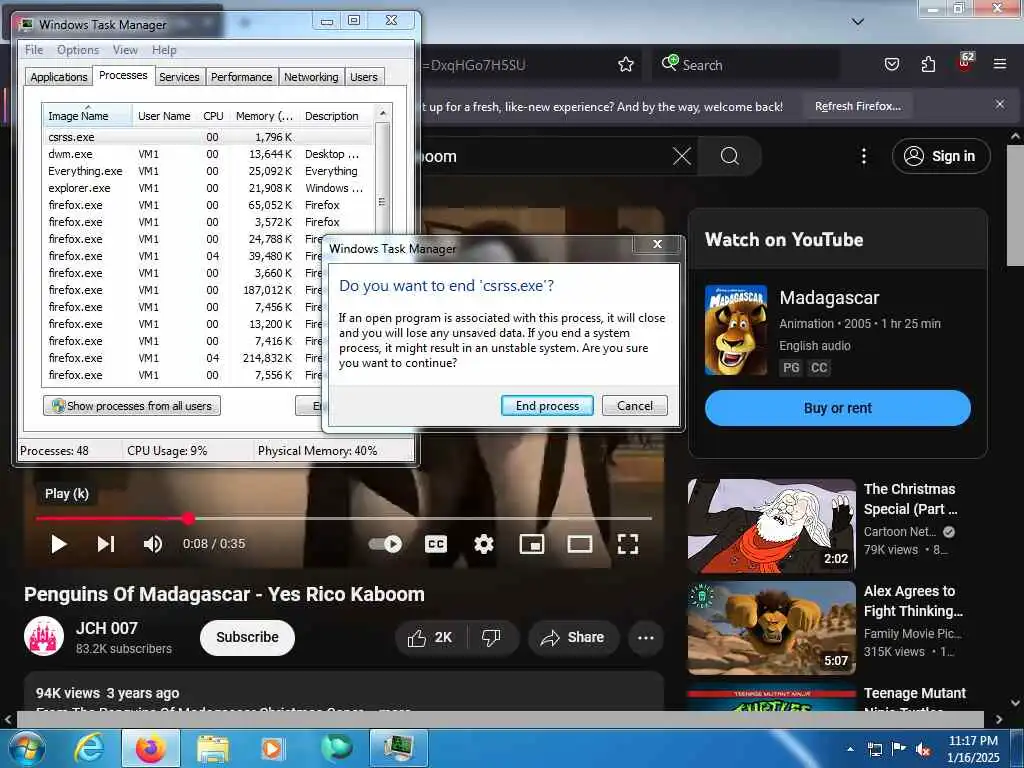Open Task Manager Options menu
Viewport: 1024px width, 768px height.
click(x=78, y=50)
